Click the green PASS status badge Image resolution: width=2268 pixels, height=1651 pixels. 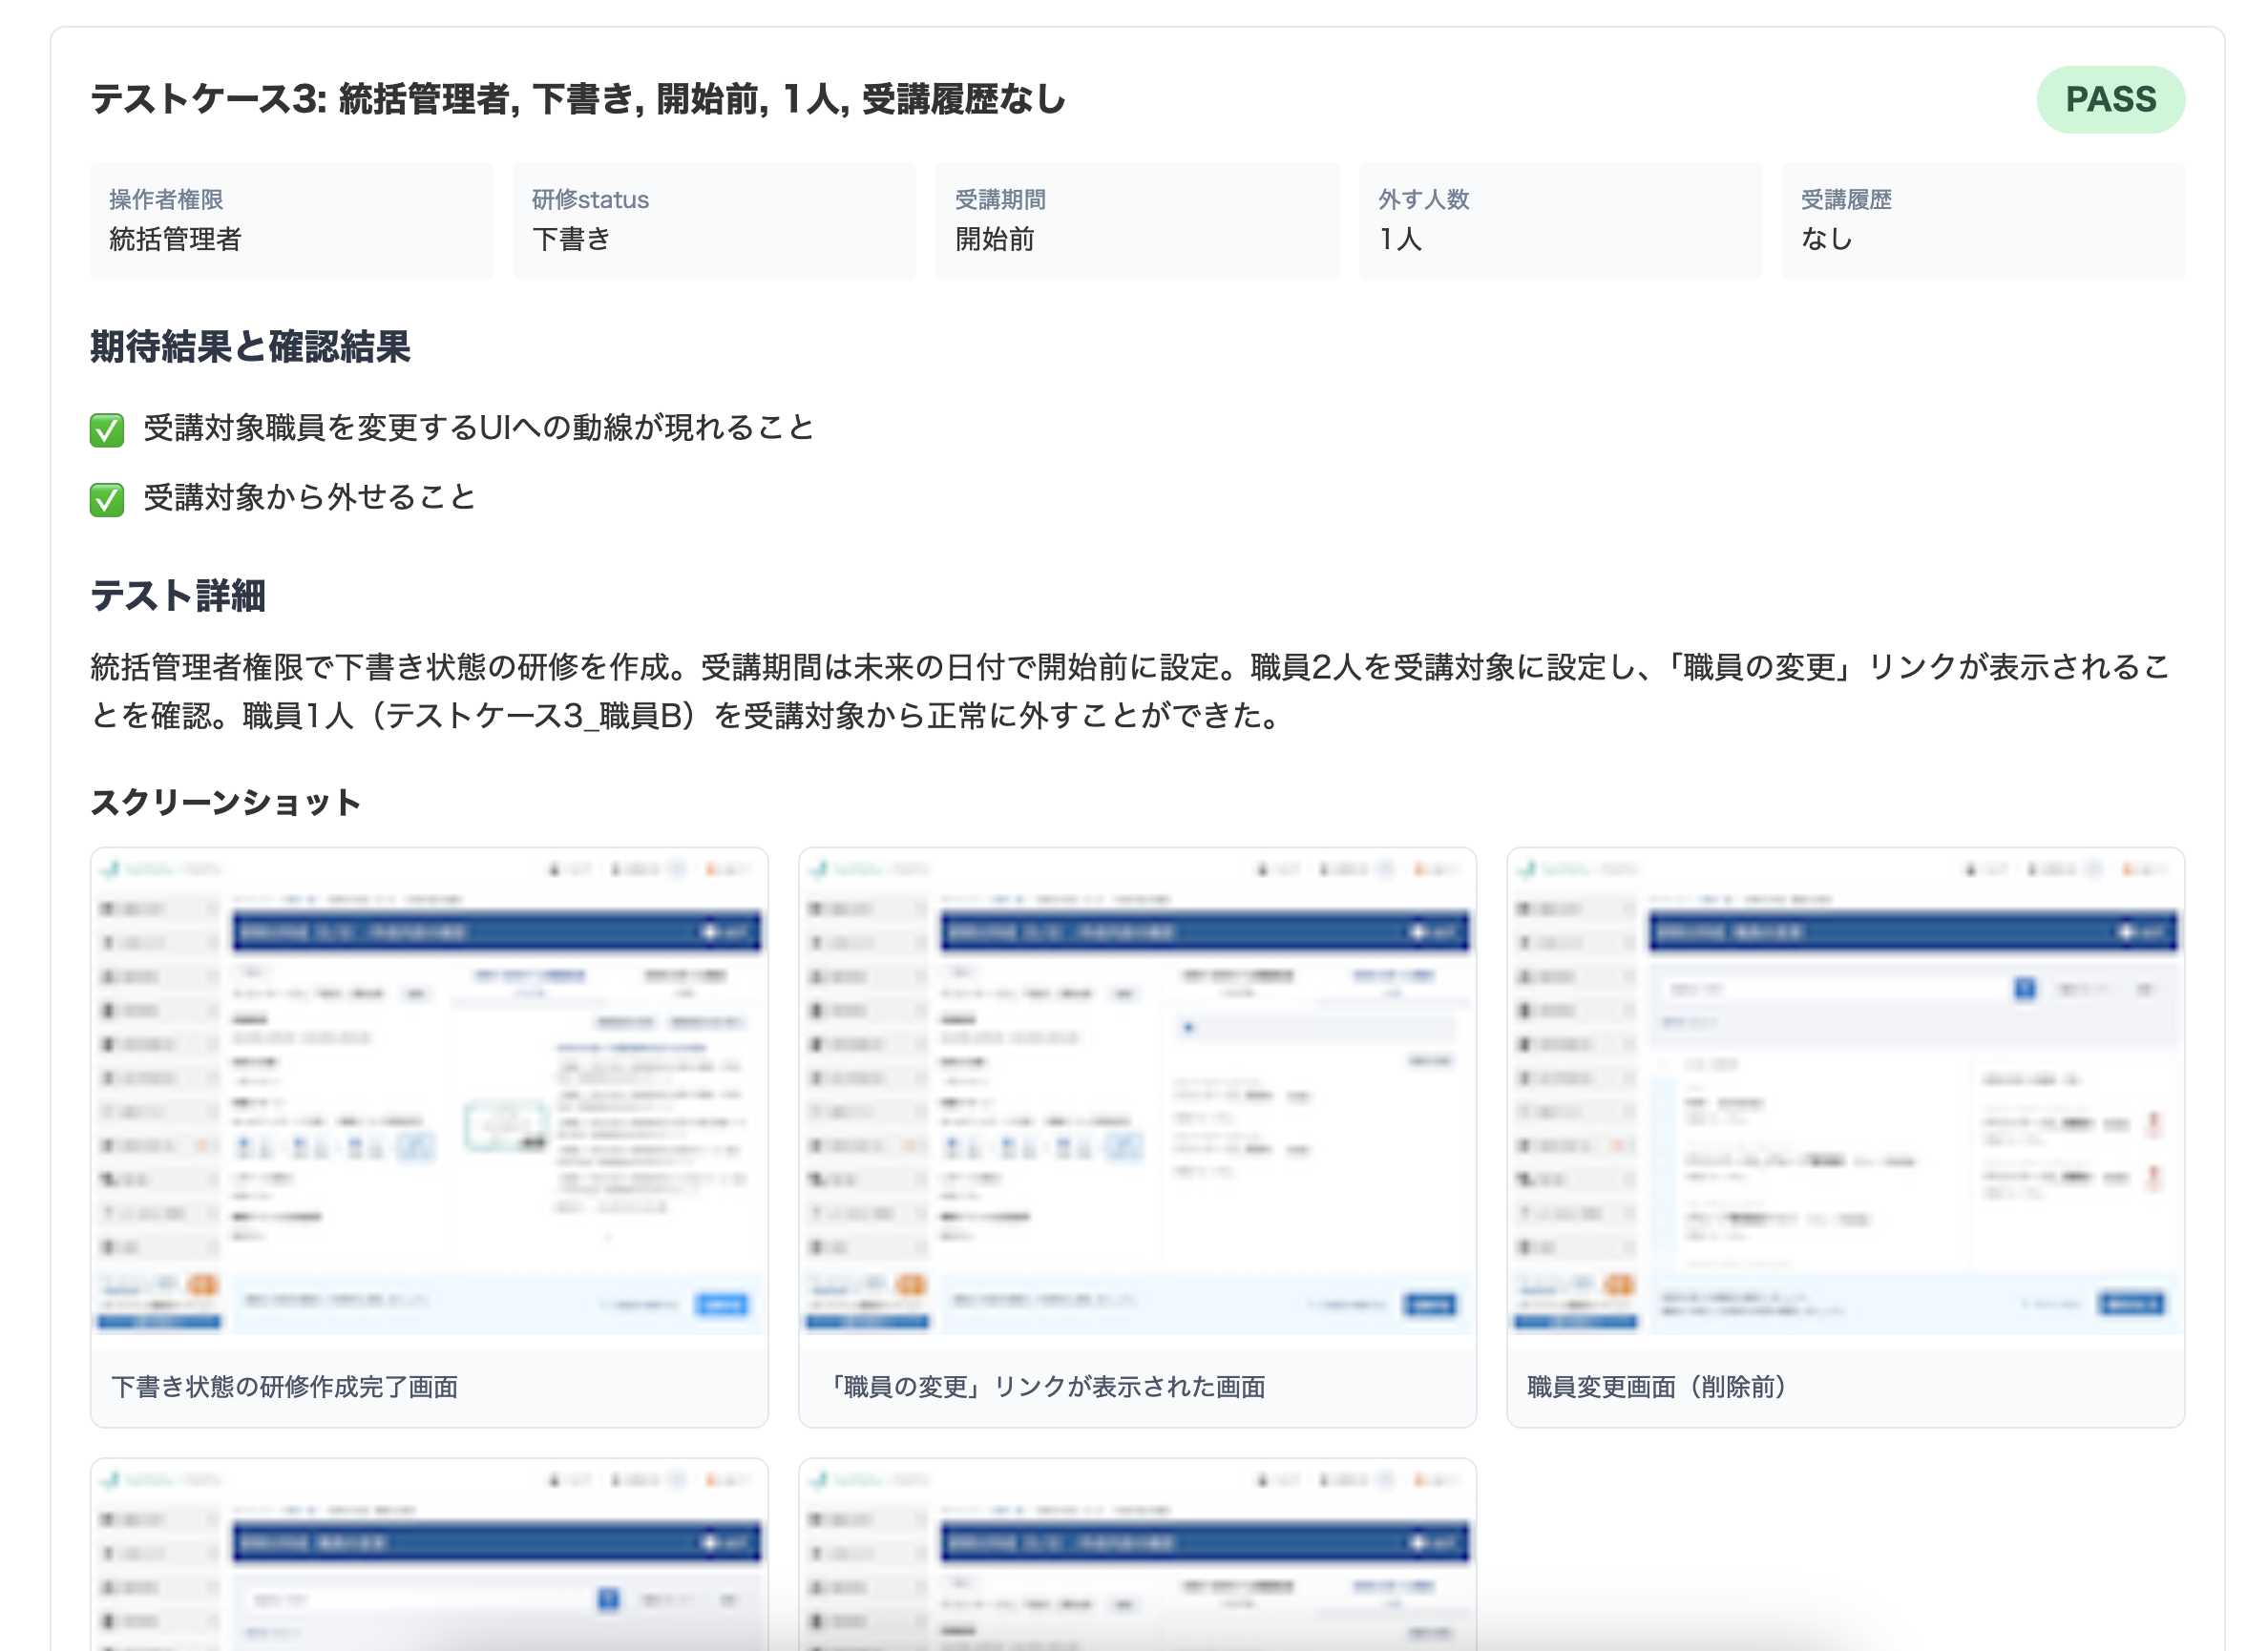(x=2110, y=99)
